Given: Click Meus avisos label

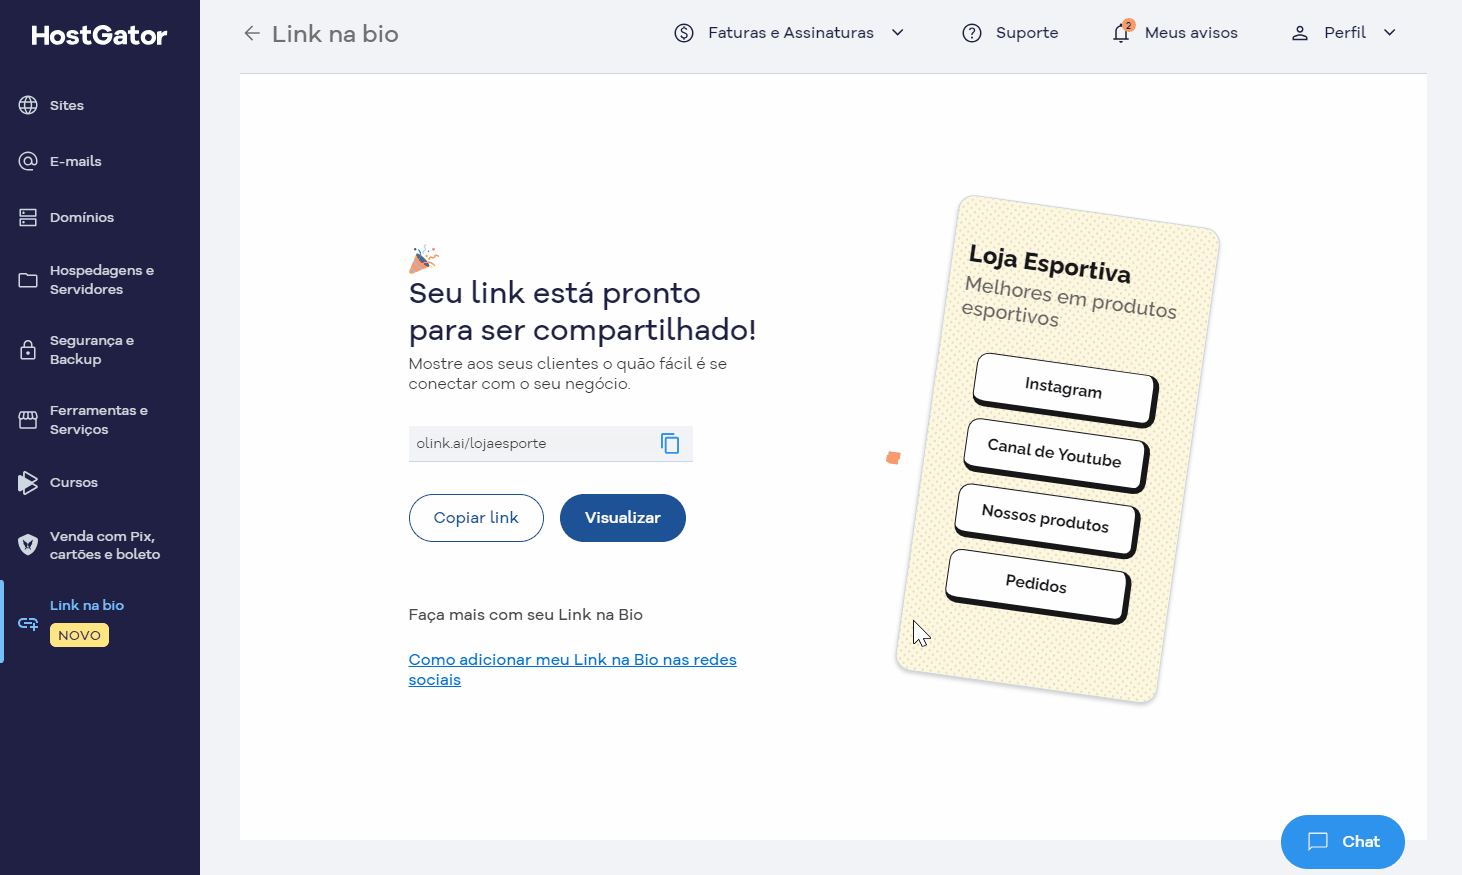Looking at the screenshot, I should 1191,33.
